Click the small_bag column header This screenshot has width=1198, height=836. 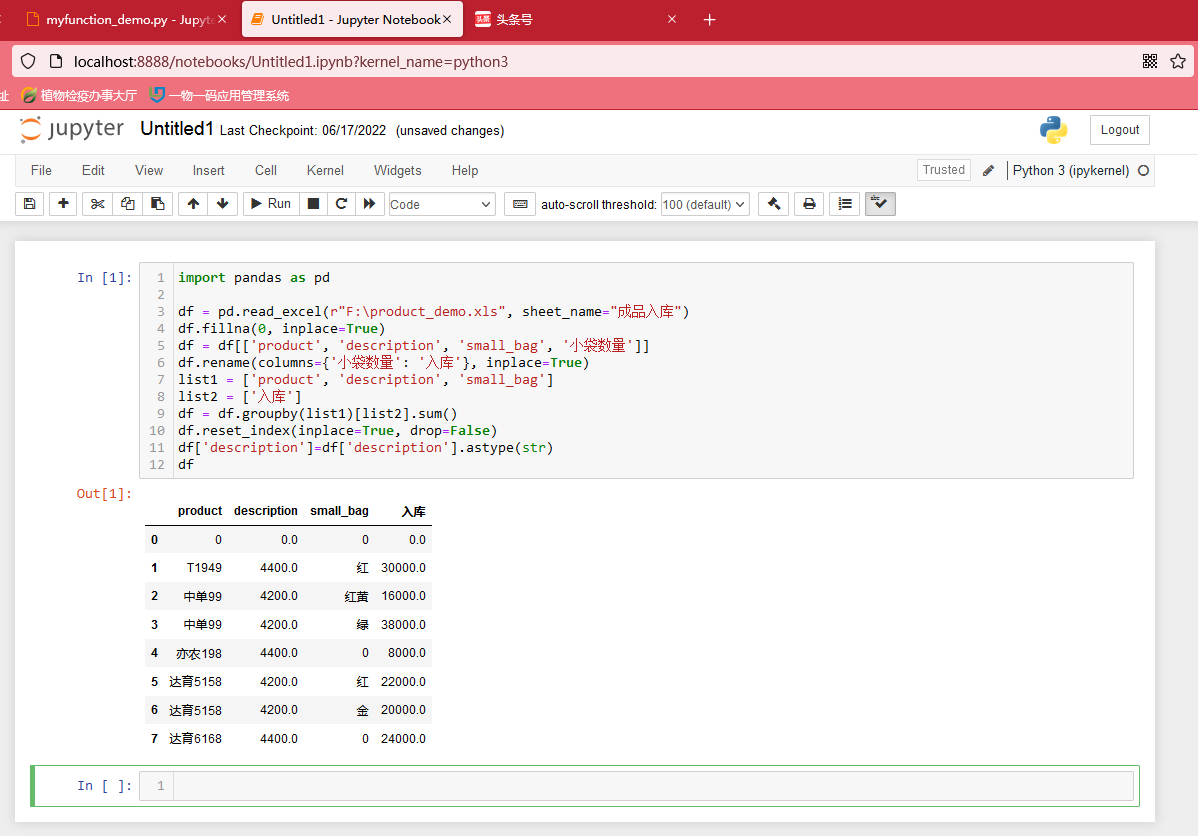coord(339,510)
